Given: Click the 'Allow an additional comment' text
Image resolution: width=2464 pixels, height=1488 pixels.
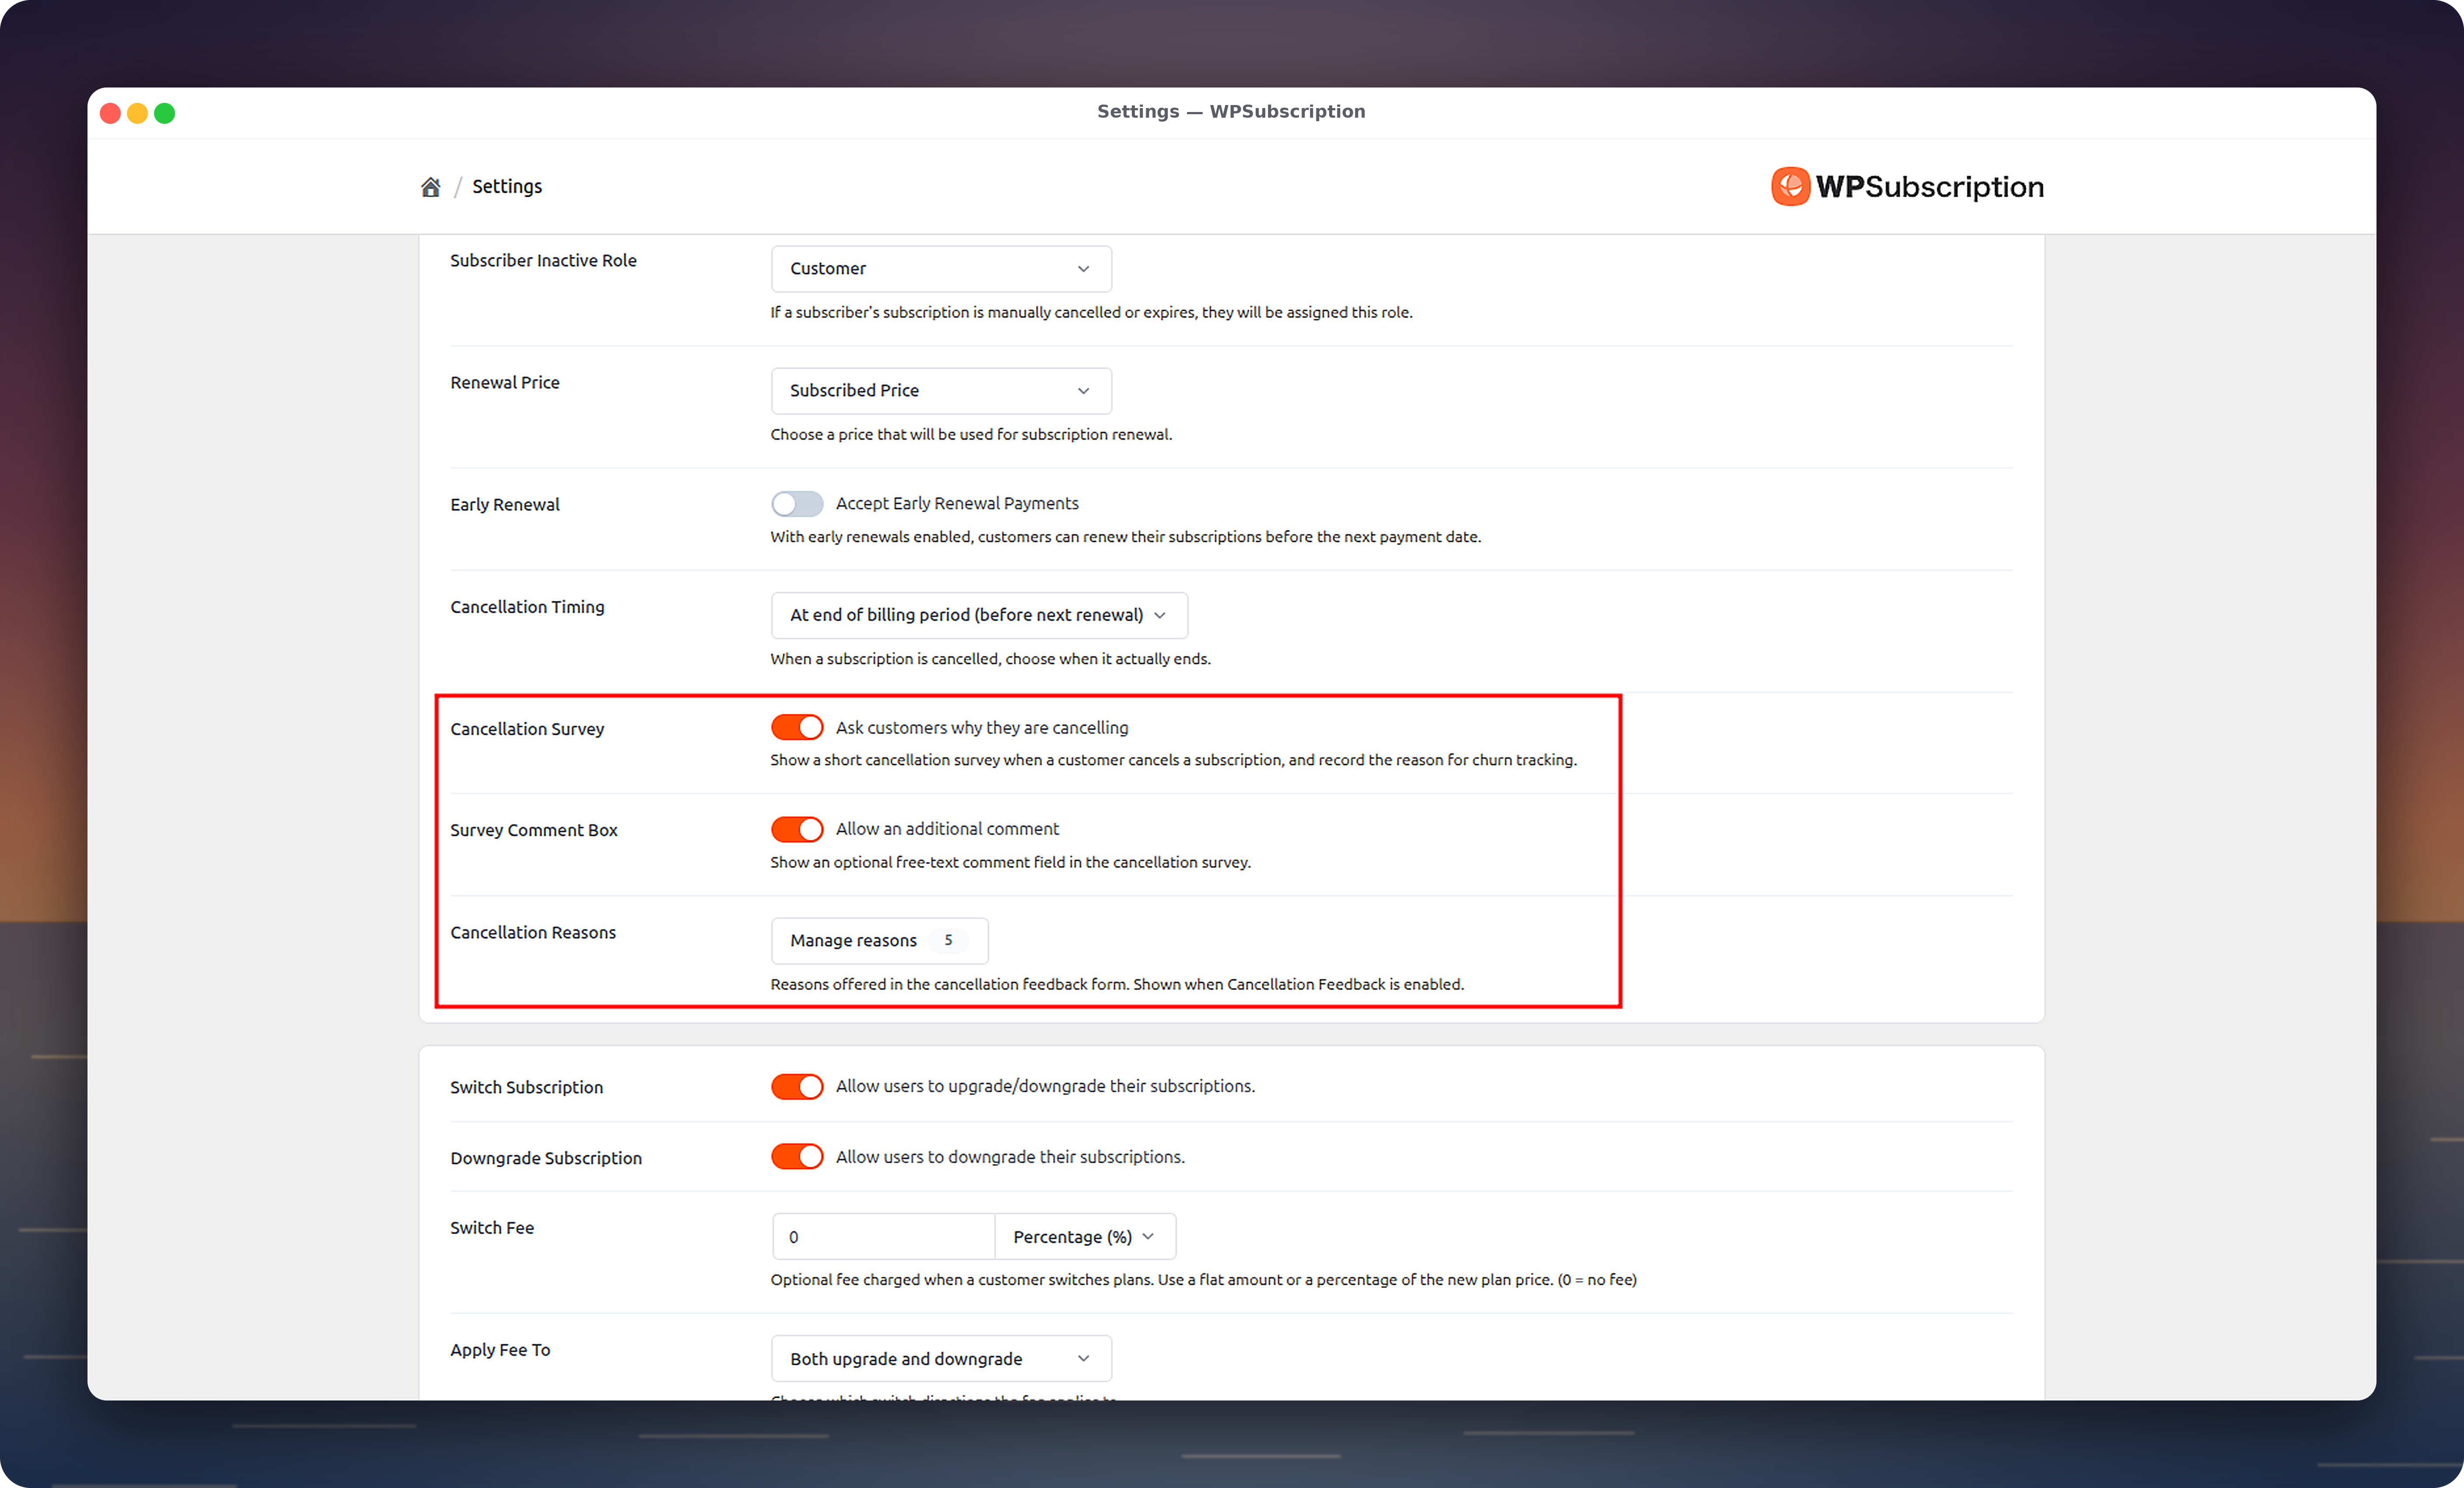Looking at the screenshot, I should tap(947, 829).
